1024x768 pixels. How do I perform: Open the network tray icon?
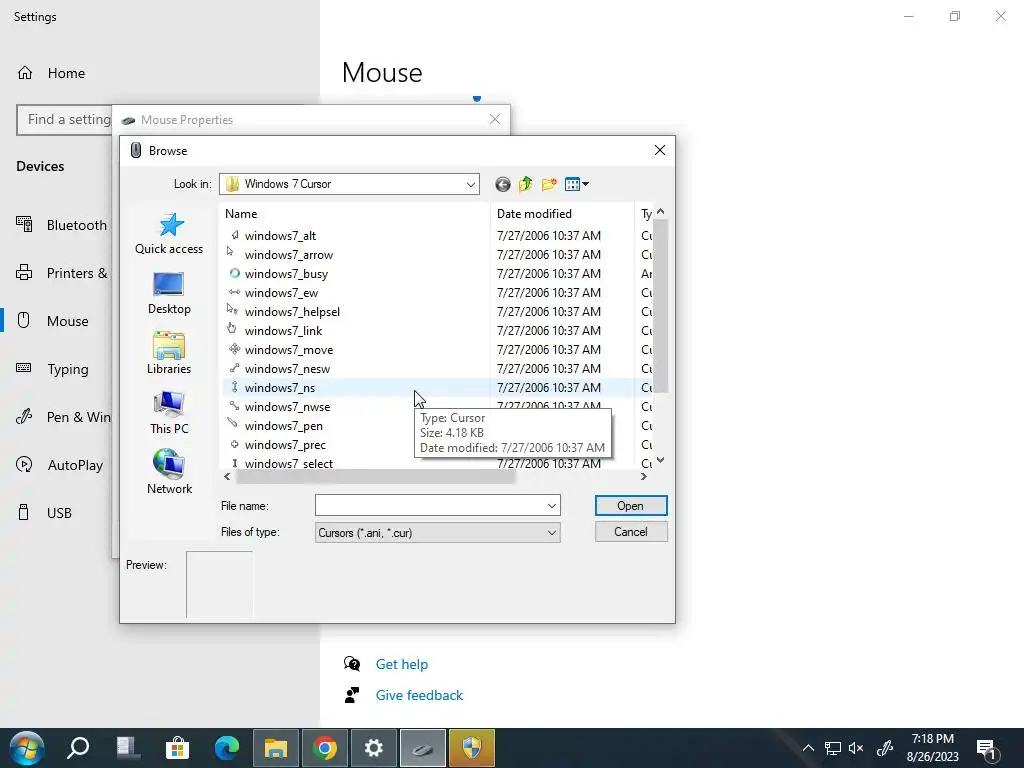click(x=833, y=748)
